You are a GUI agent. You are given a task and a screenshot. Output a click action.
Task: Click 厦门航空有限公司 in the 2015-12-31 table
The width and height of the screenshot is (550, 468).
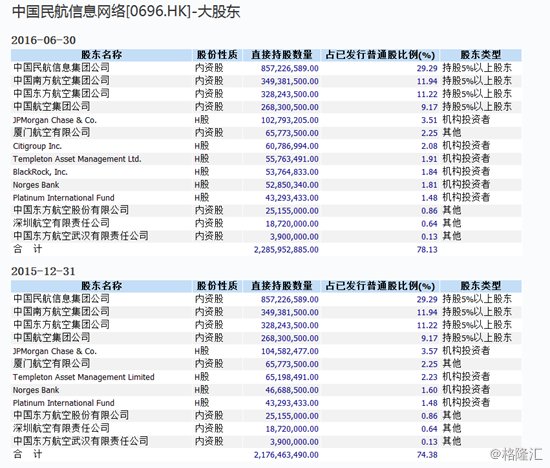pyautogui.click(x=52, y=364)
